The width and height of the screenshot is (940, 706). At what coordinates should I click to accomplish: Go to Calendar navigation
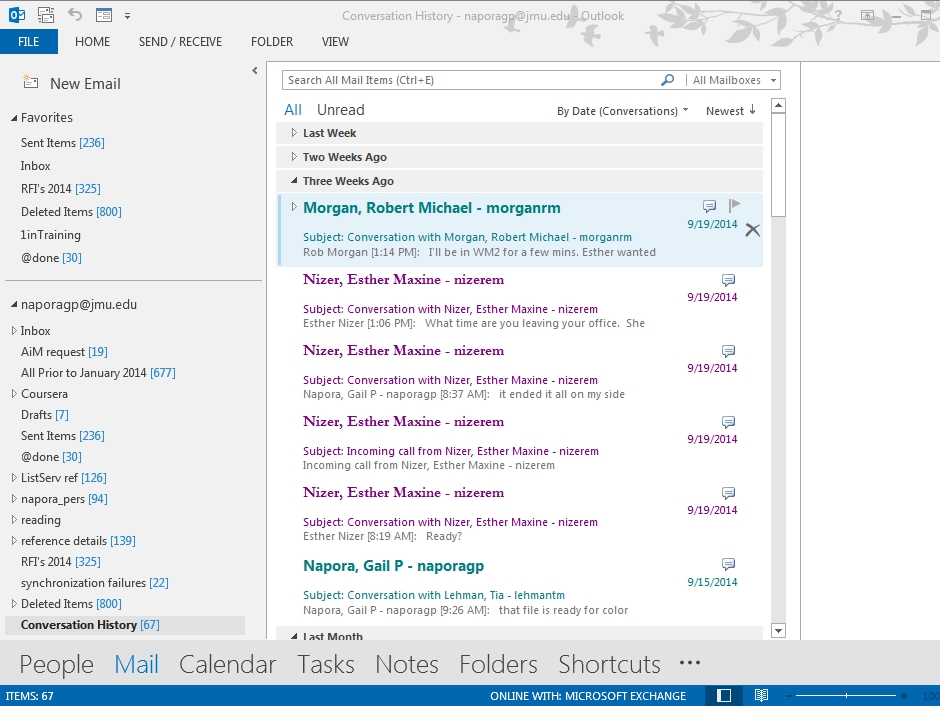227,664
